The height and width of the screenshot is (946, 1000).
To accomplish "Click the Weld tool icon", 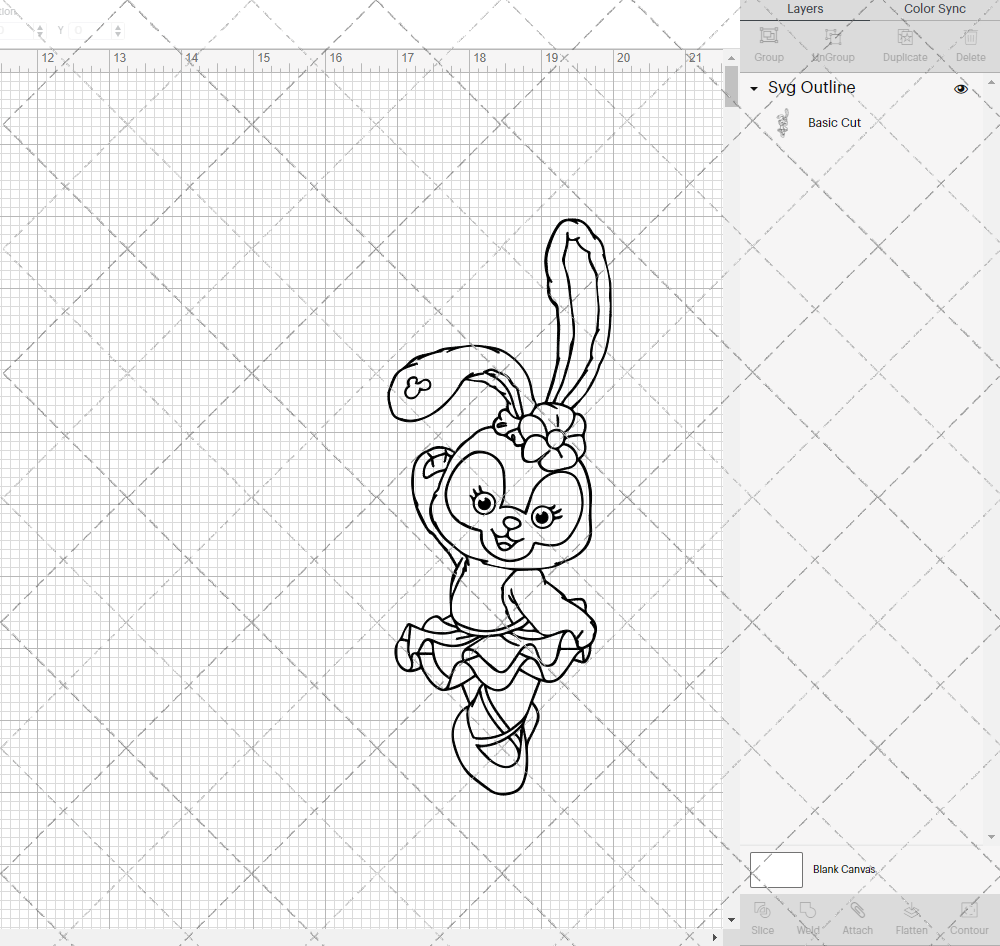I will [807, 910].
